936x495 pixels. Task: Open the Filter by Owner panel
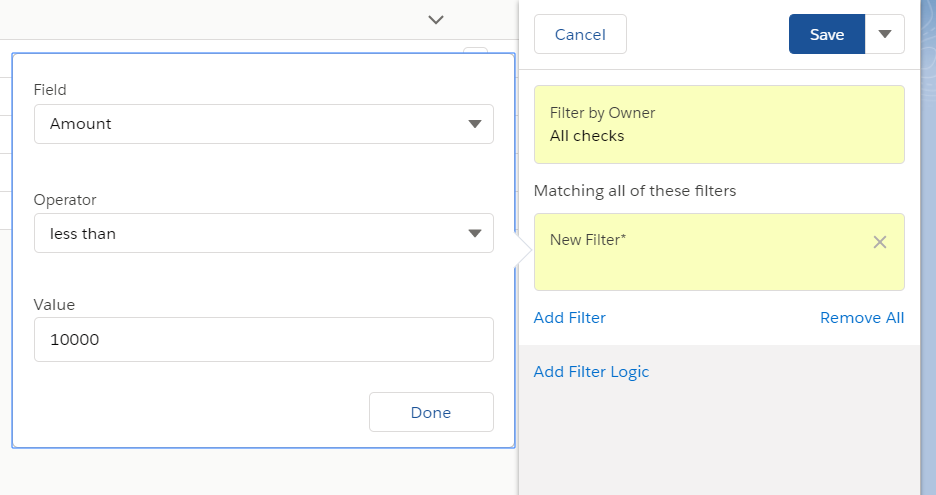click(x=719, y=124)
